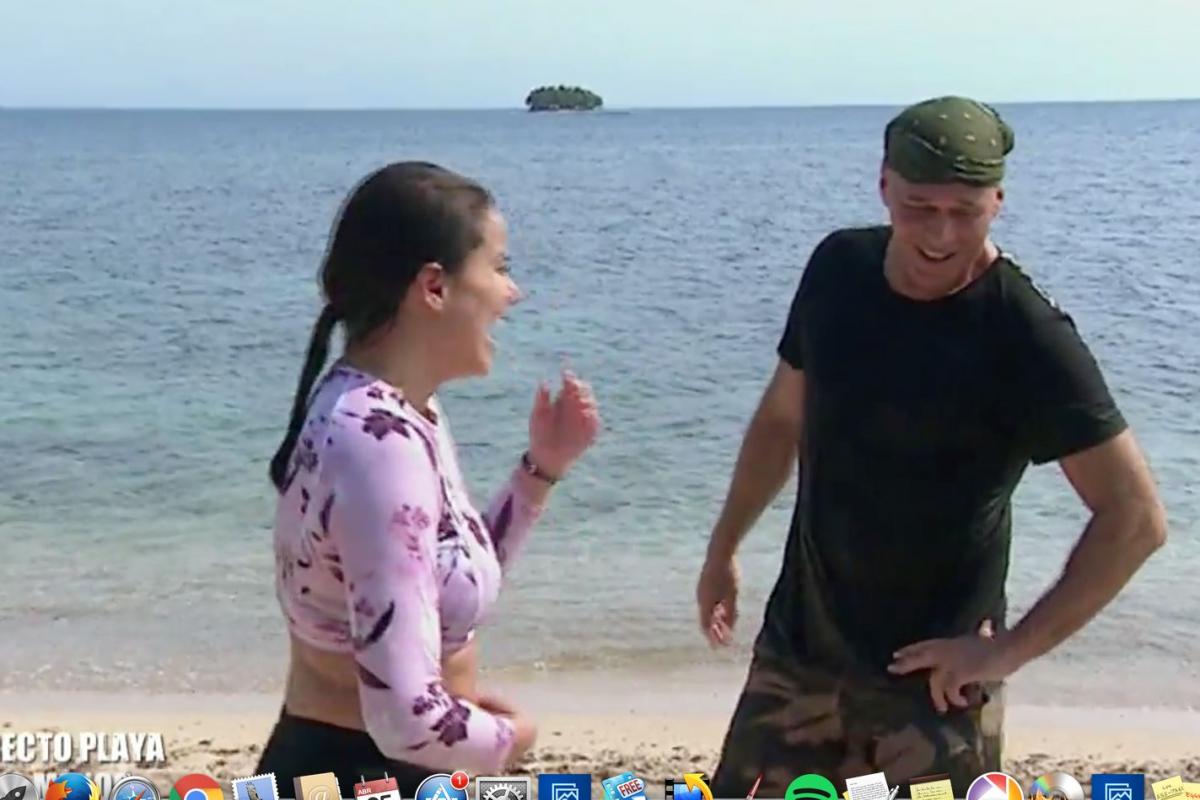Open film strip icon with yellow arrow
The width and height of the screenshot is (1200, 800).
[688, 790]
